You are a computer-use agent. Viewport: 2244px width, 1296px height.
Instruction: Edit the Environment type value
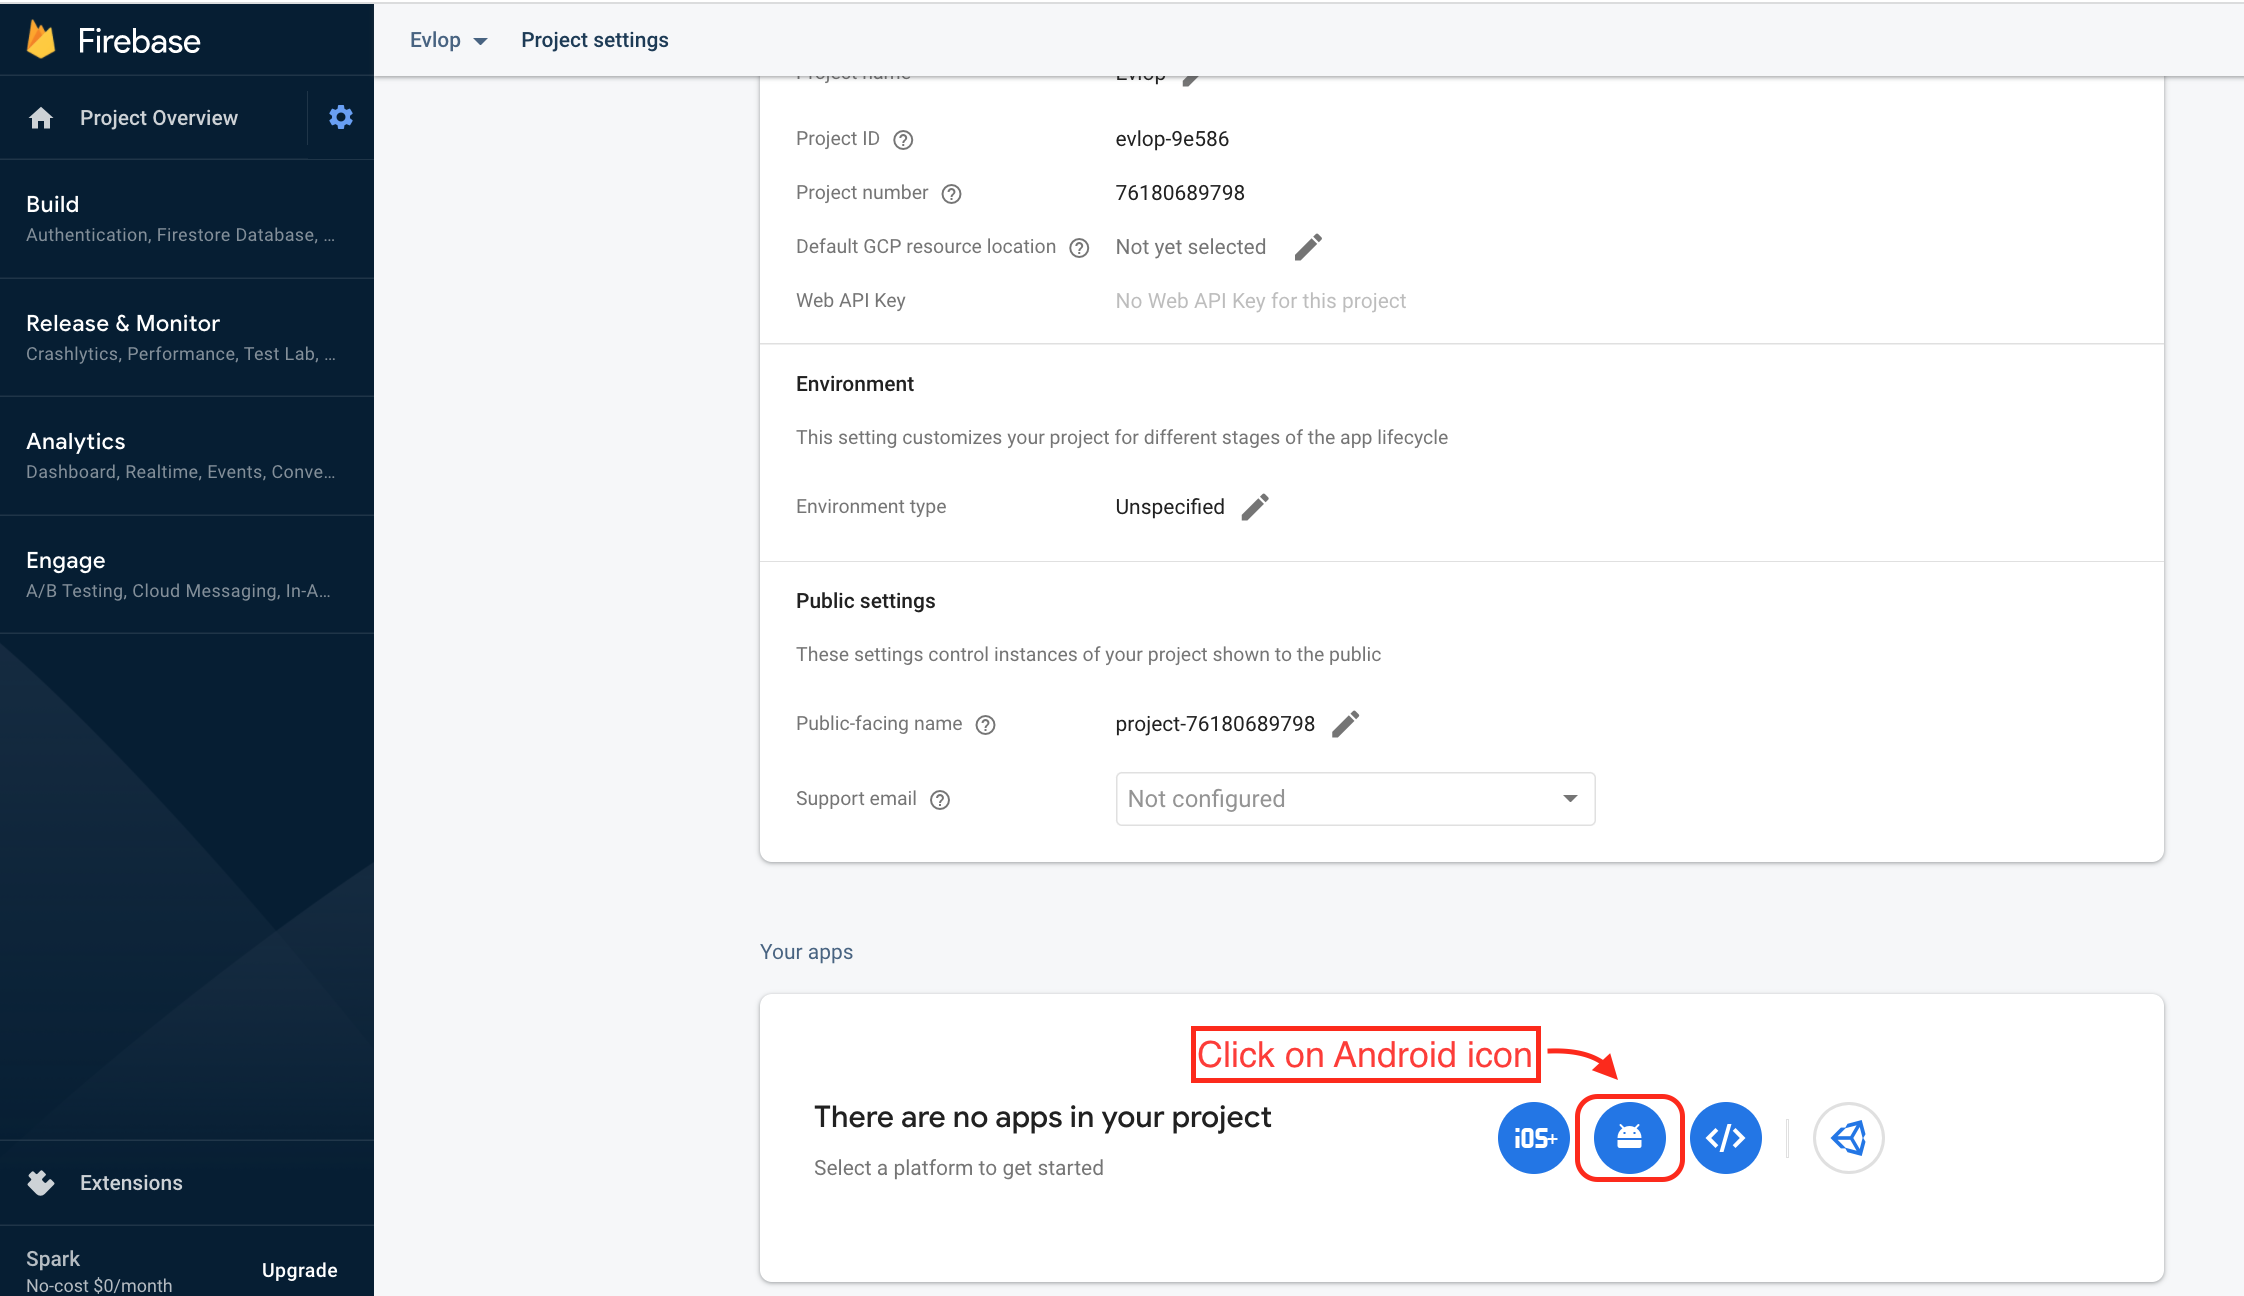coord(1255,507)
